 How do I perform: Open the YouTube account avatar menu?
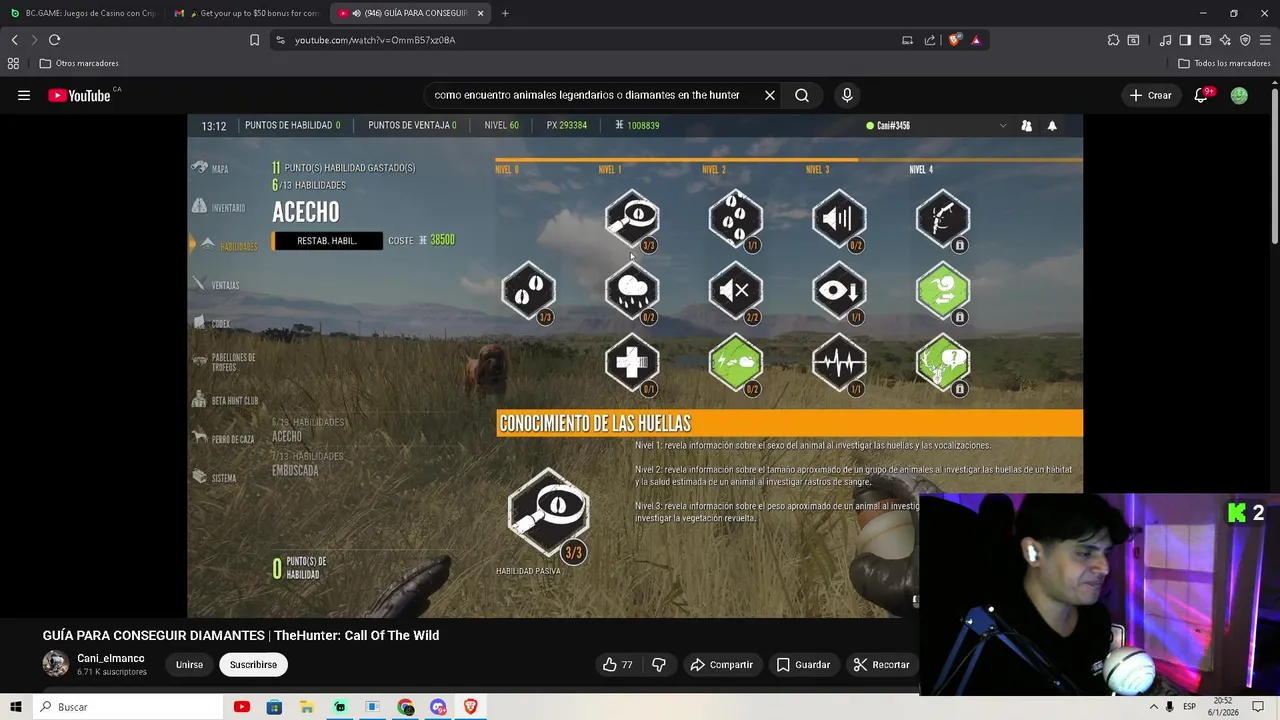1239,95
